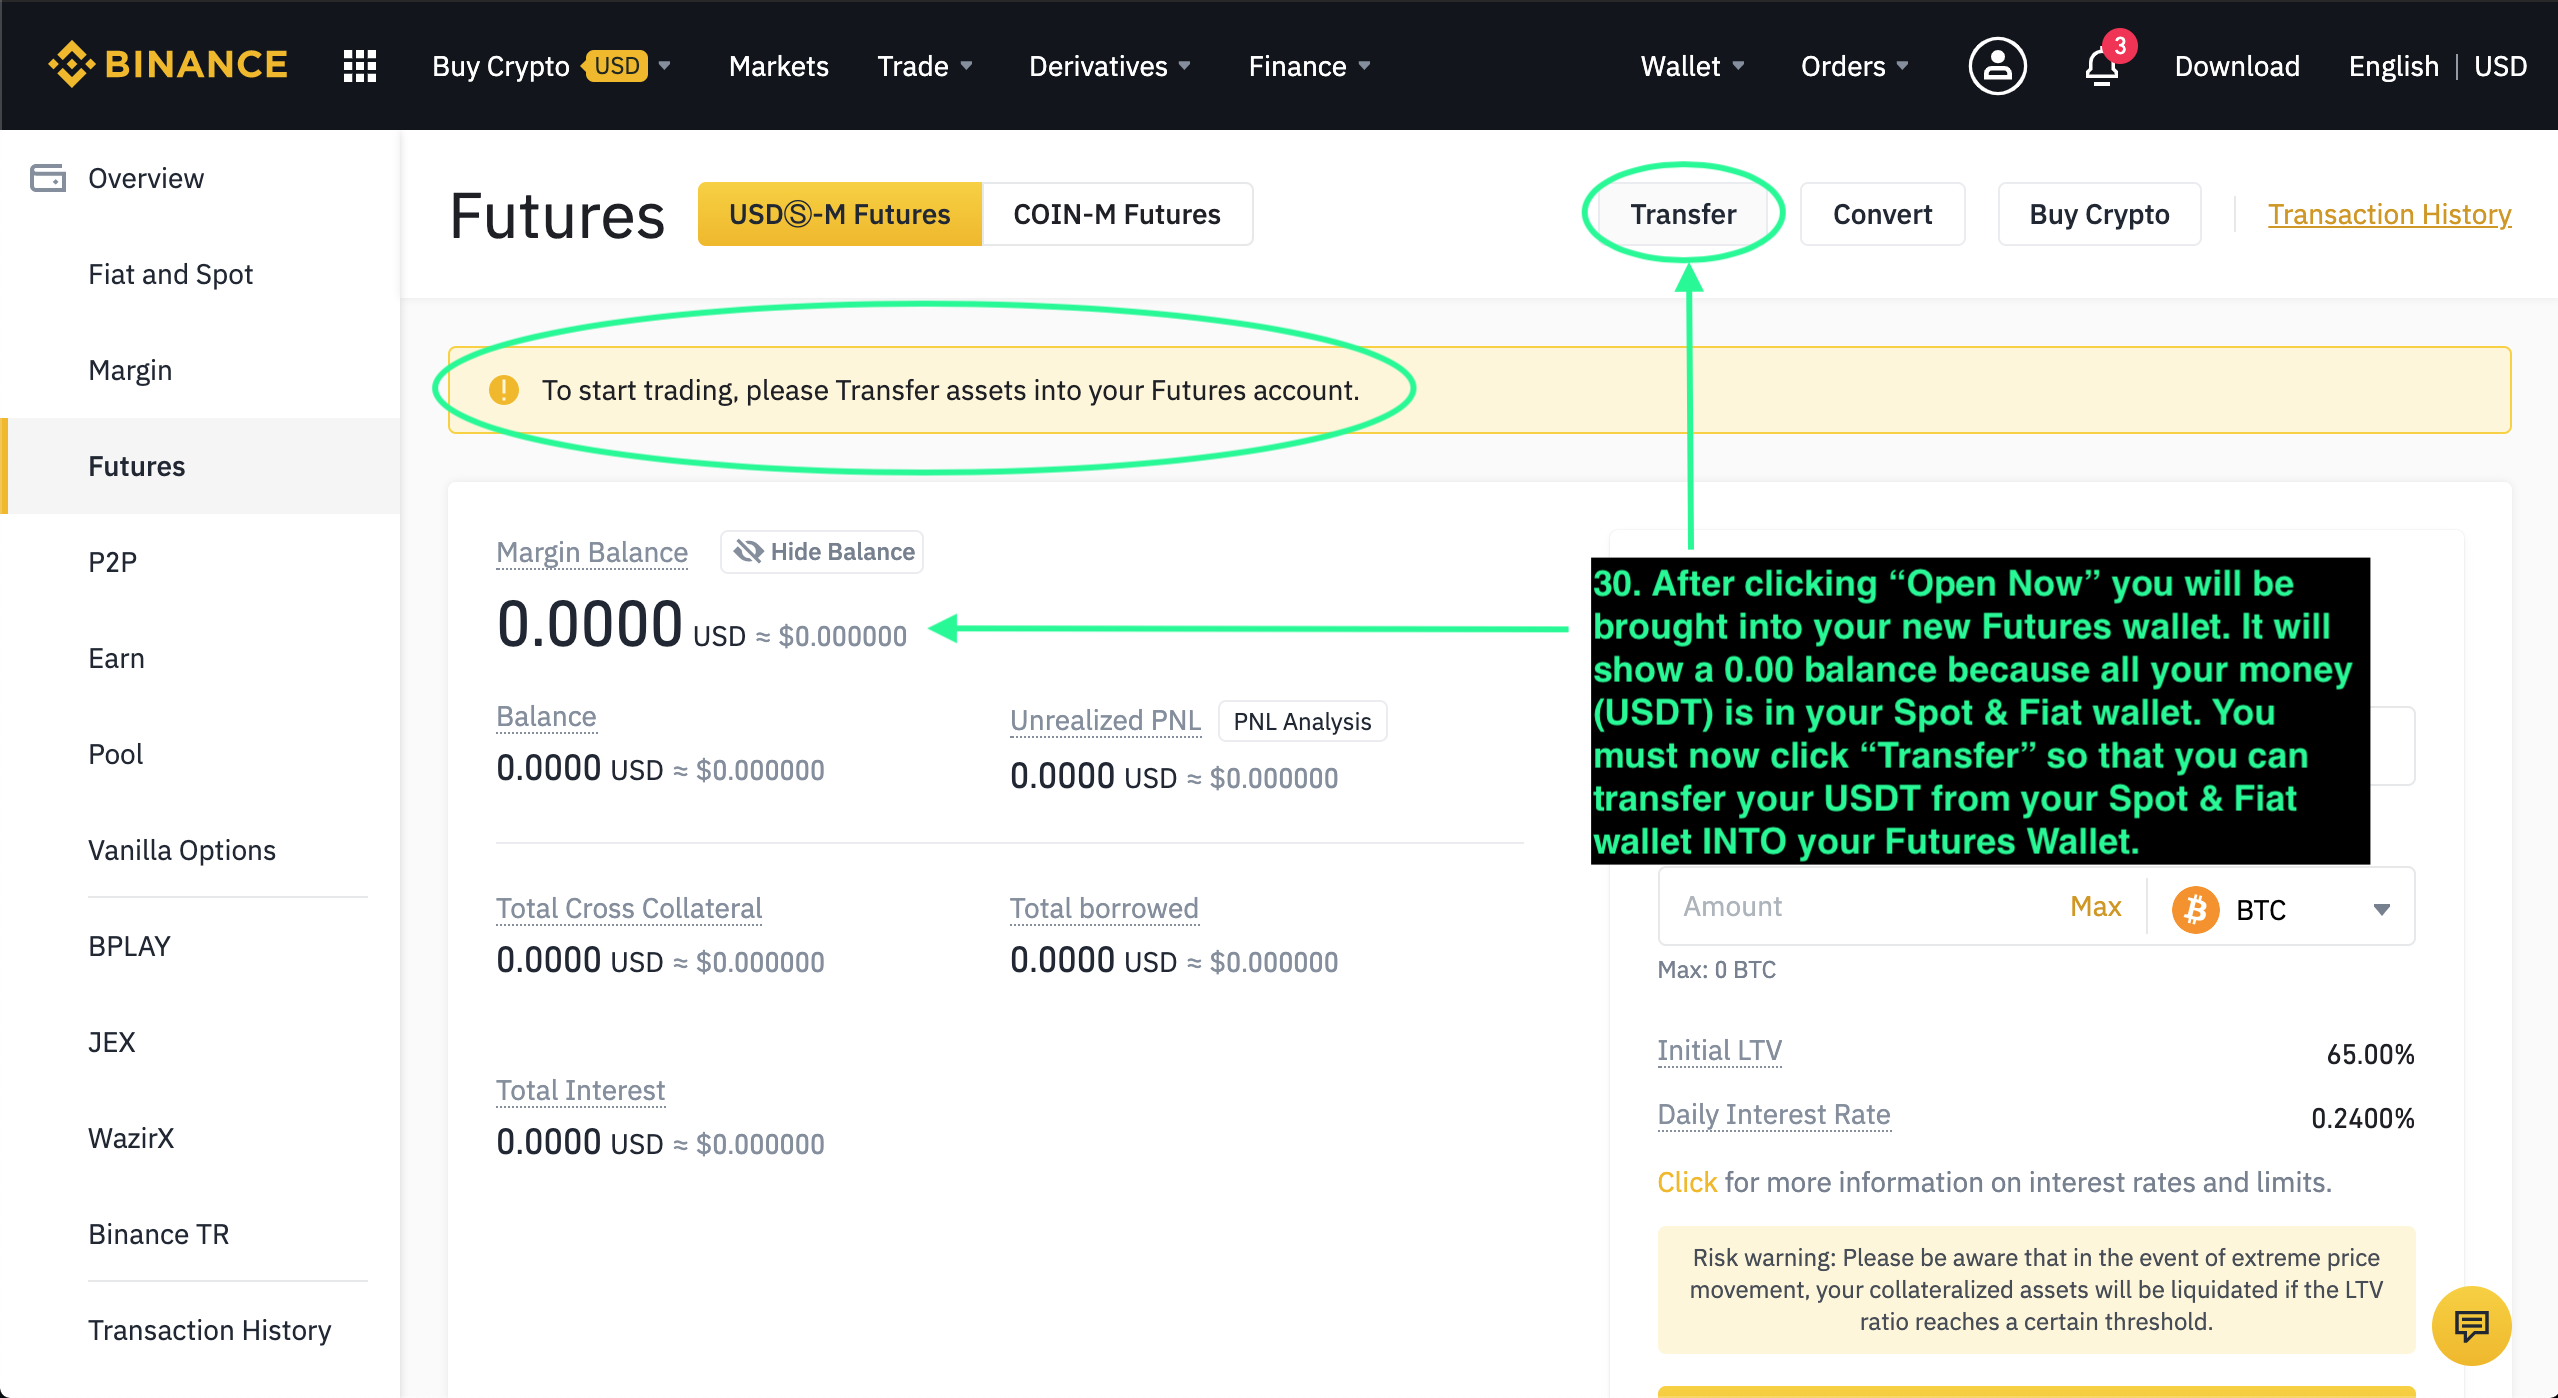Click the Daily Interest Rate label

click(1774, 1114)
